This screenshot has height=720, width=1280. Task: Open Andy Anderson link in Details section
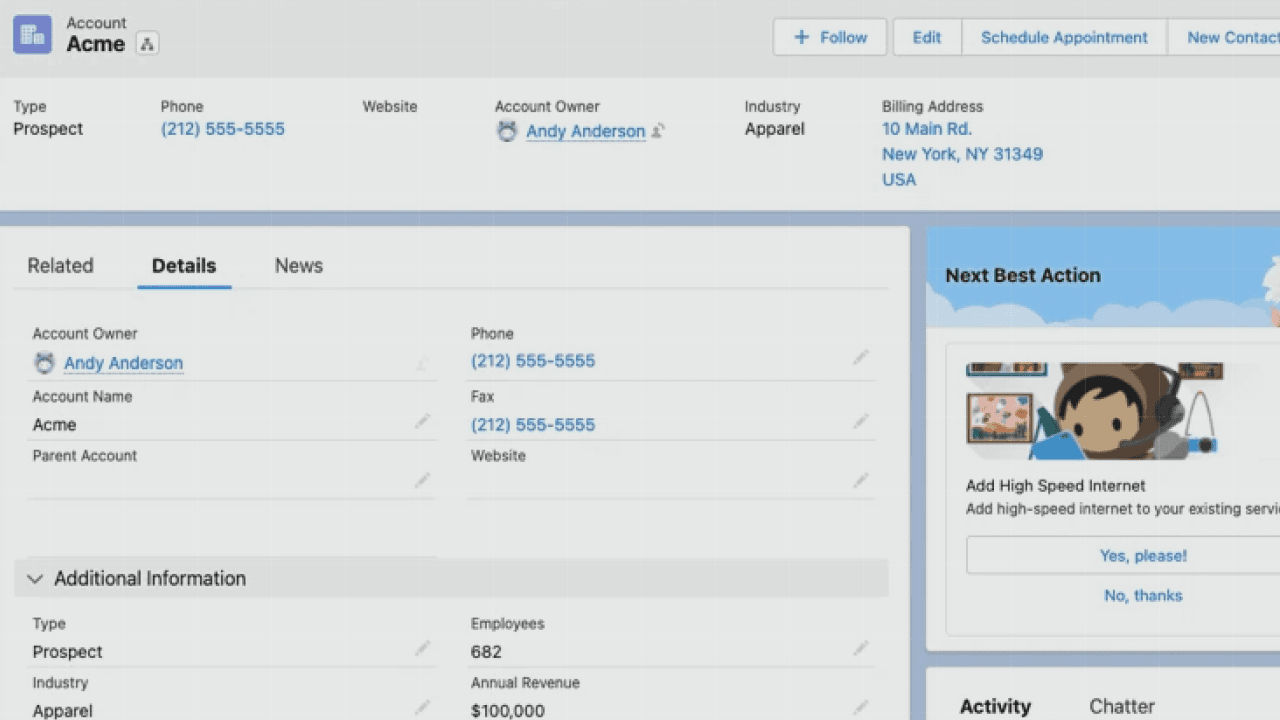(x=124, y=363)
